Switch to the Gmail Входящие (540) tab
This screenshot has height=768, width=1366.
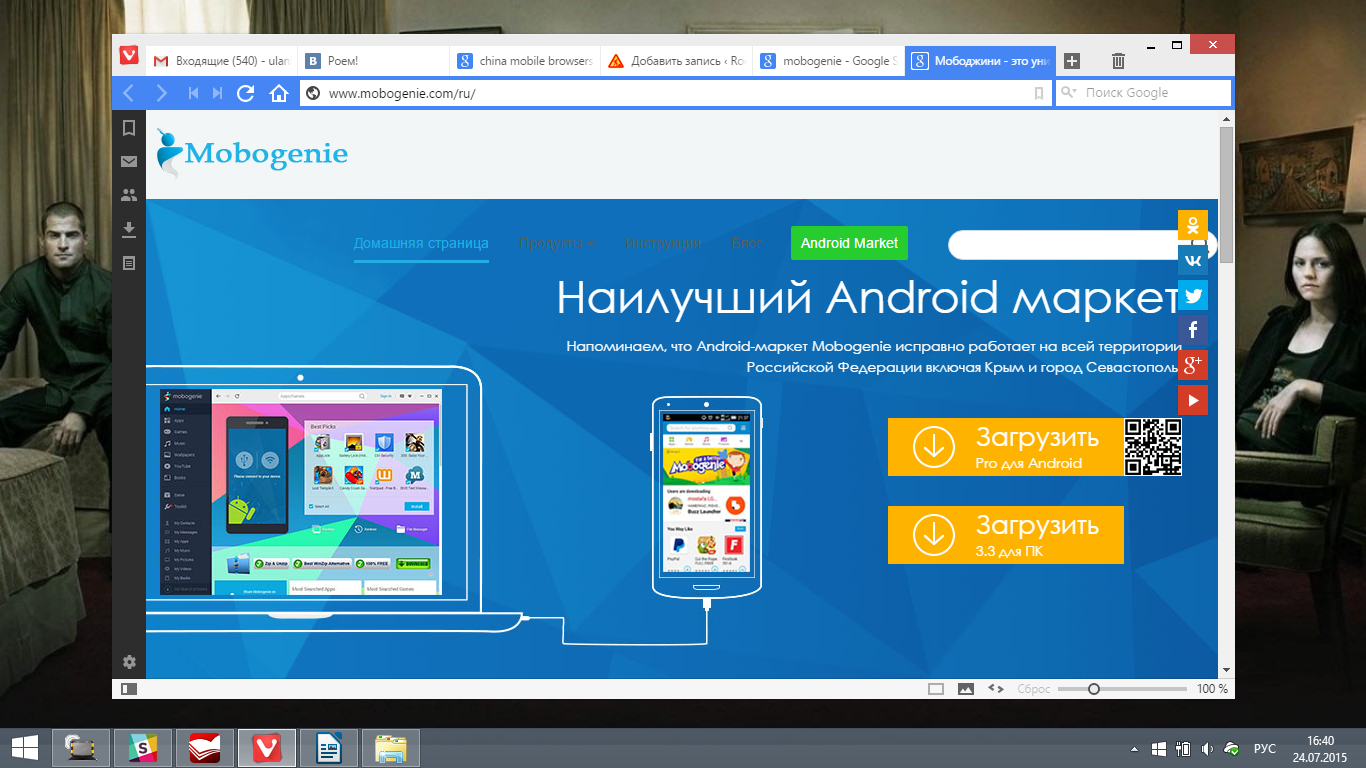coord(221,61)
